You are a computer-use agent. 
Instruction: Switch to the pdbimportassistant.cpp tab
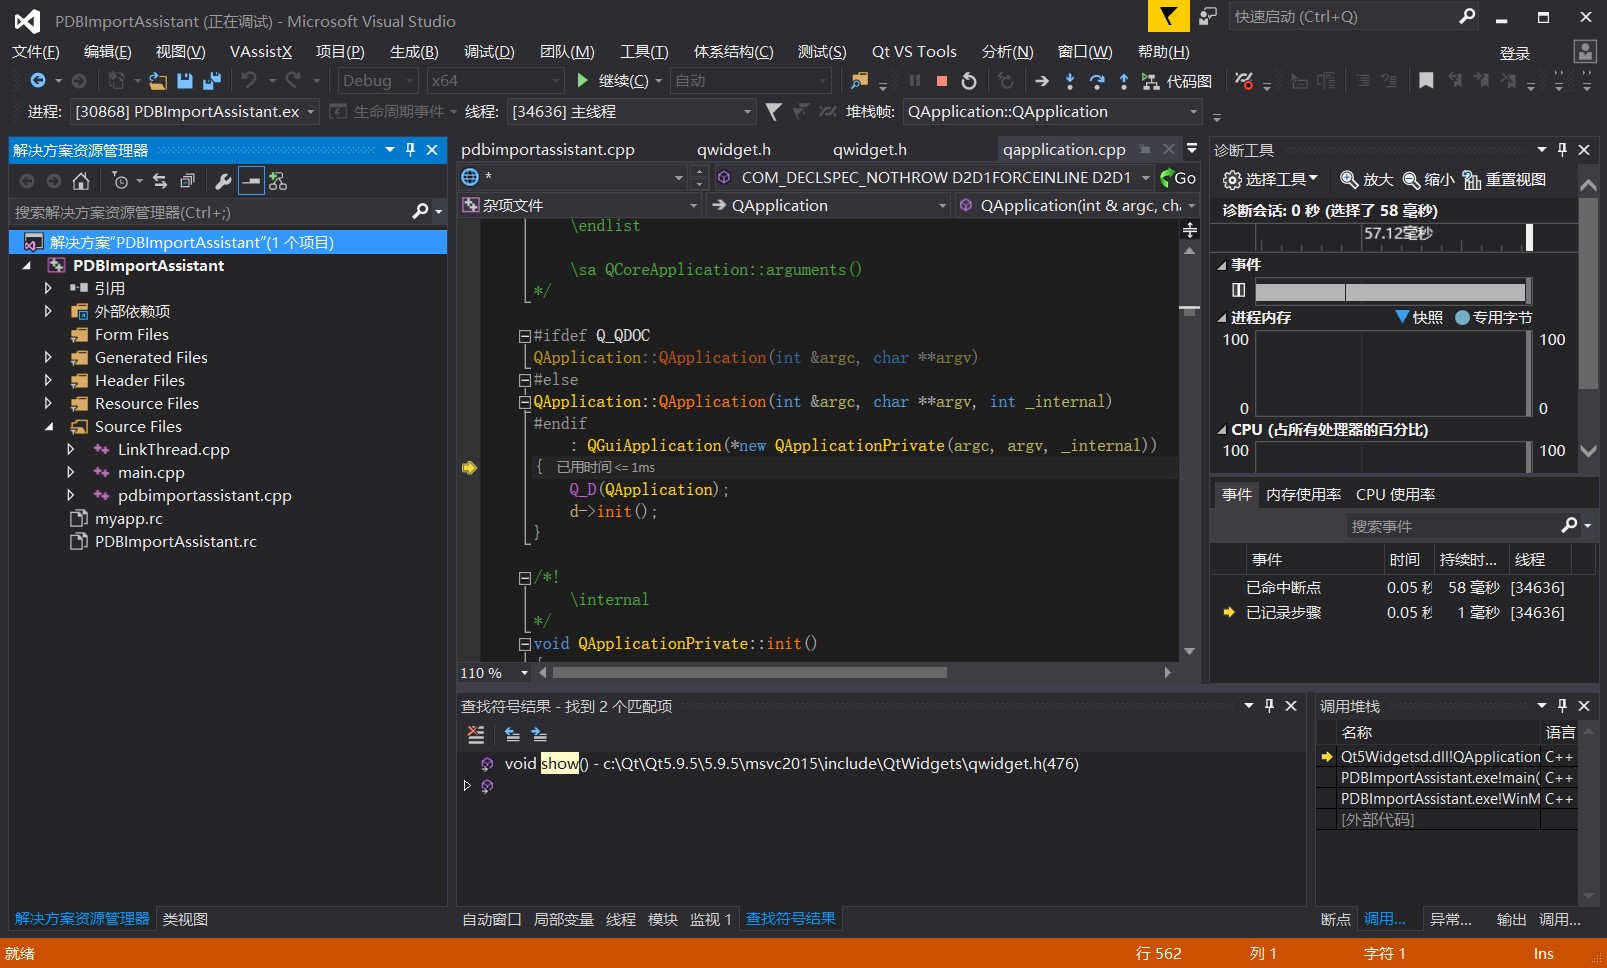click(x=548, y=150)
